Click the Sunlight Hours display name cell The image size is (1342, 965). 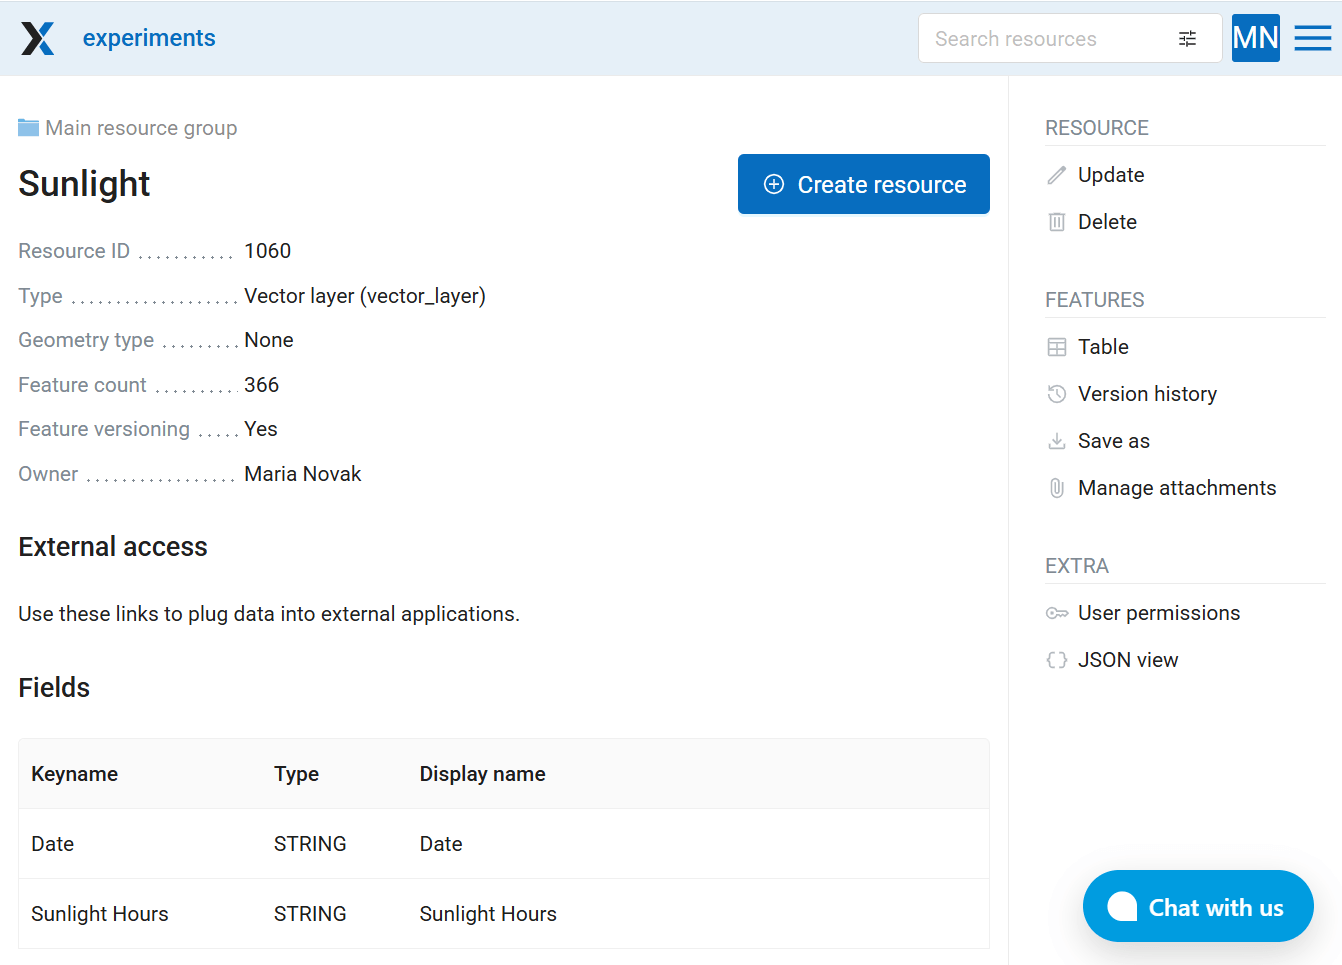[x=488, y=914]
